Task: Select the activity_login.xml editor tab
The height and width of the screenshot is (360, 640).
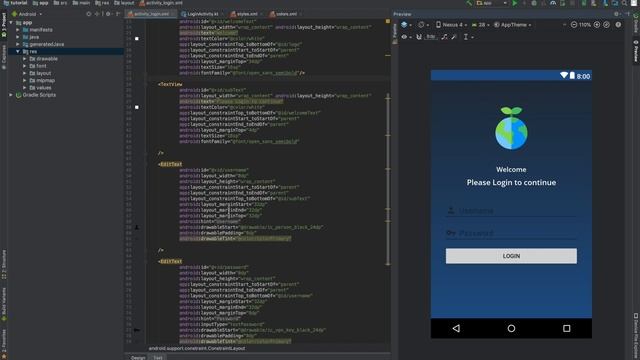Action: point(151,14)
